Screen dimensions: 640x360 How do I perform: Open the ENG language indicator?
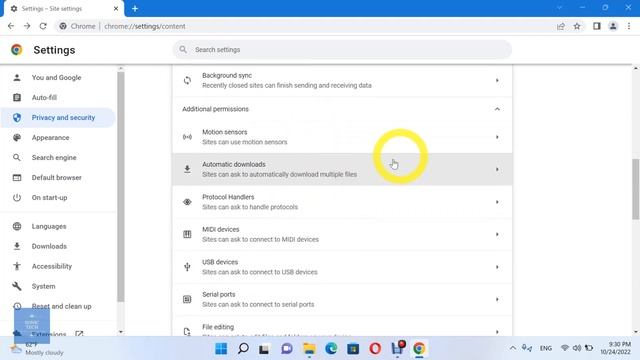click(x=546, y=348)
